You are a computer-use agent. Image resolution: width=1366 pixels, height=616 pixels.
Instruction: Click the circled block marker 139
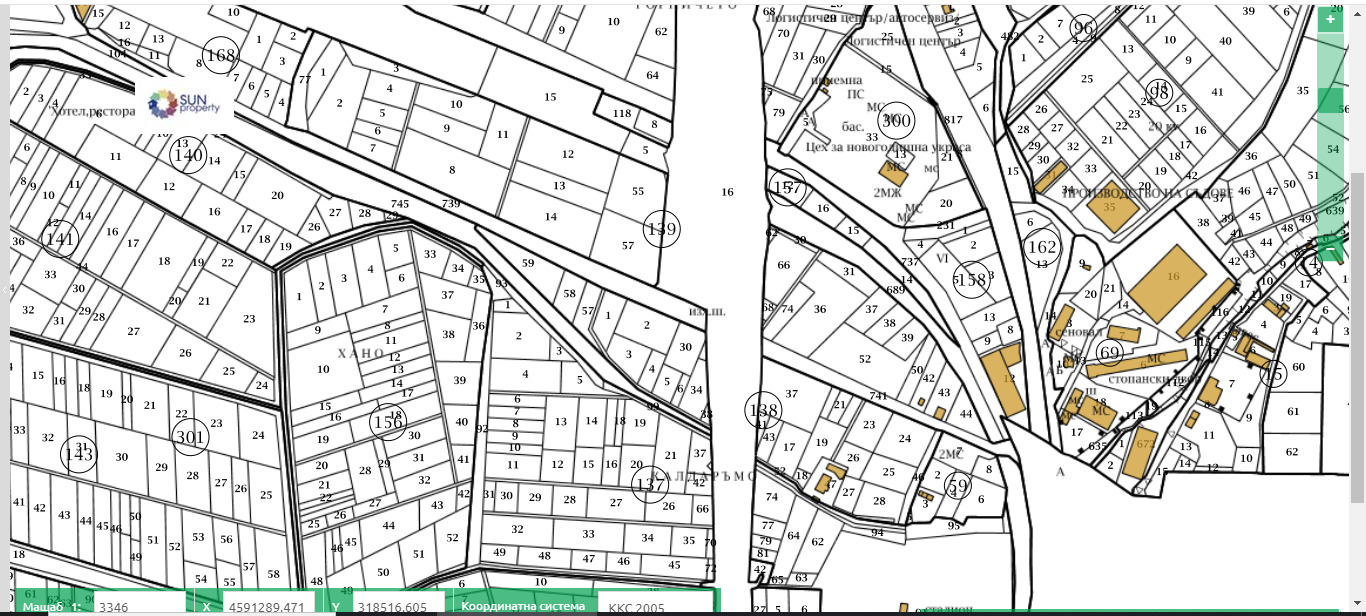661,230
